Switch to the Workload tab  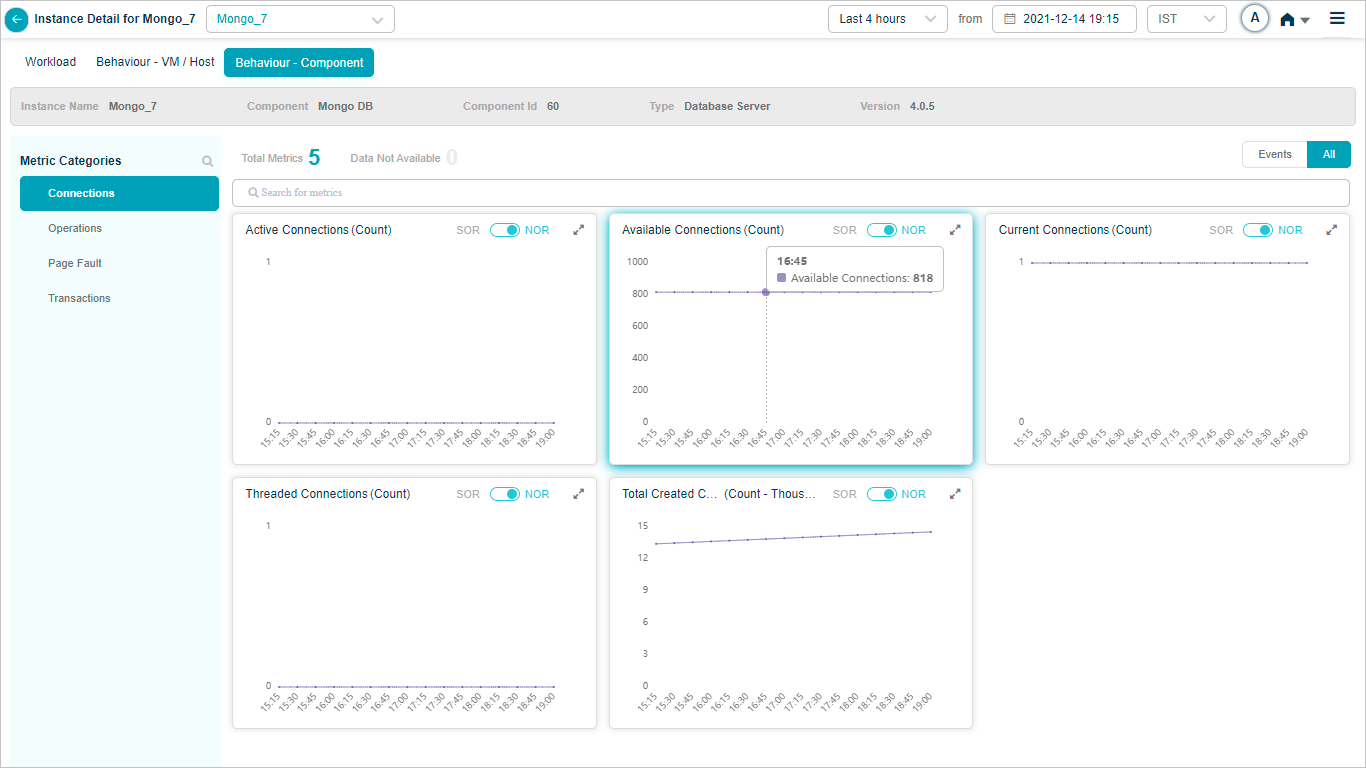coord(50,62)
